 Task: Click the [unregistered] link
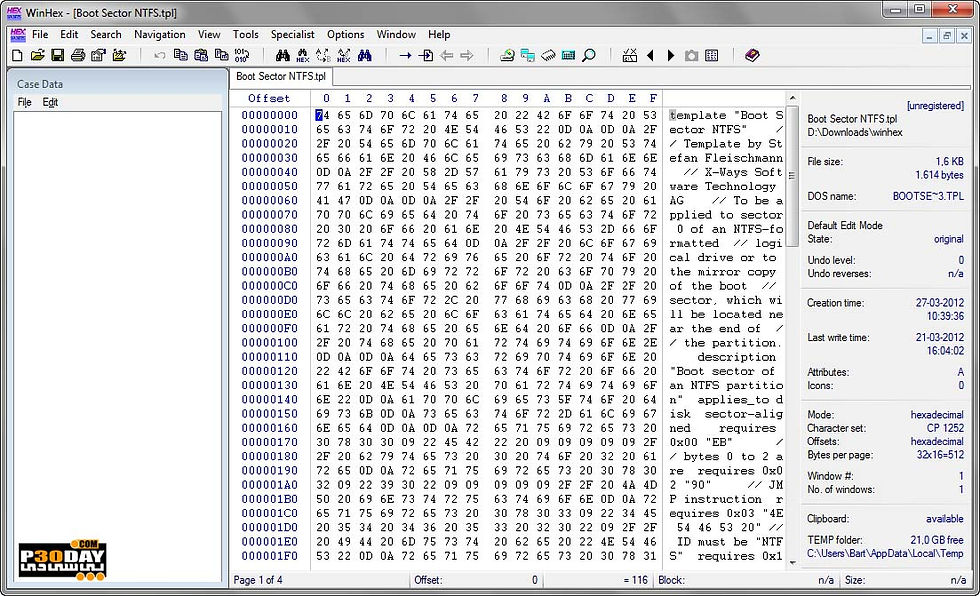point(935,106)
